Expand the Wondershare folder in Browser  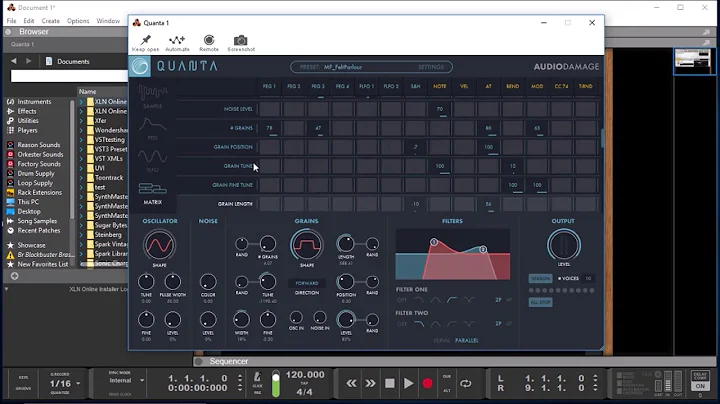[x=81, y=130]
